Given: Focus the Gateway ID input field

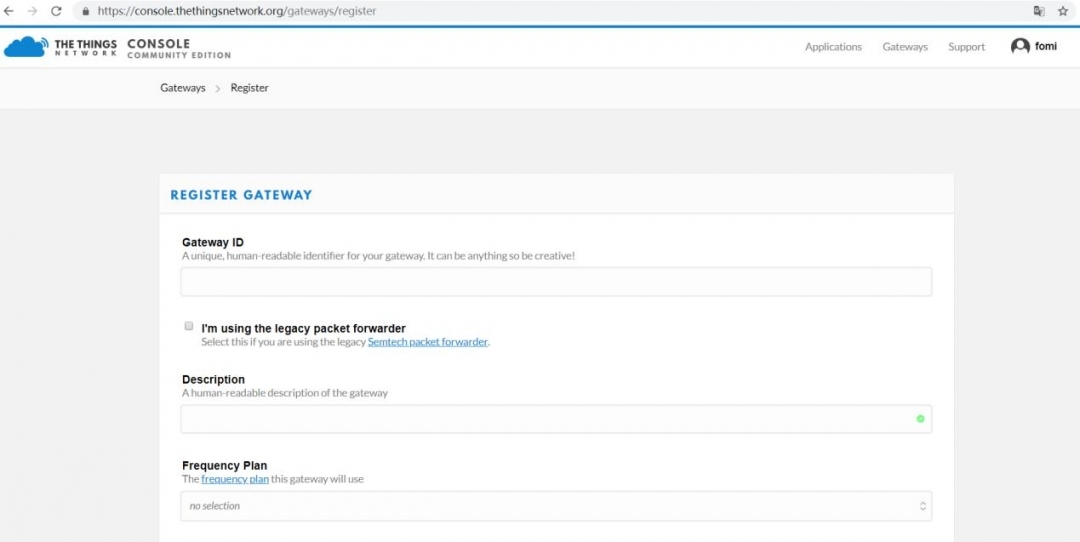Looking at the screenshot, I should pos(556,282).
